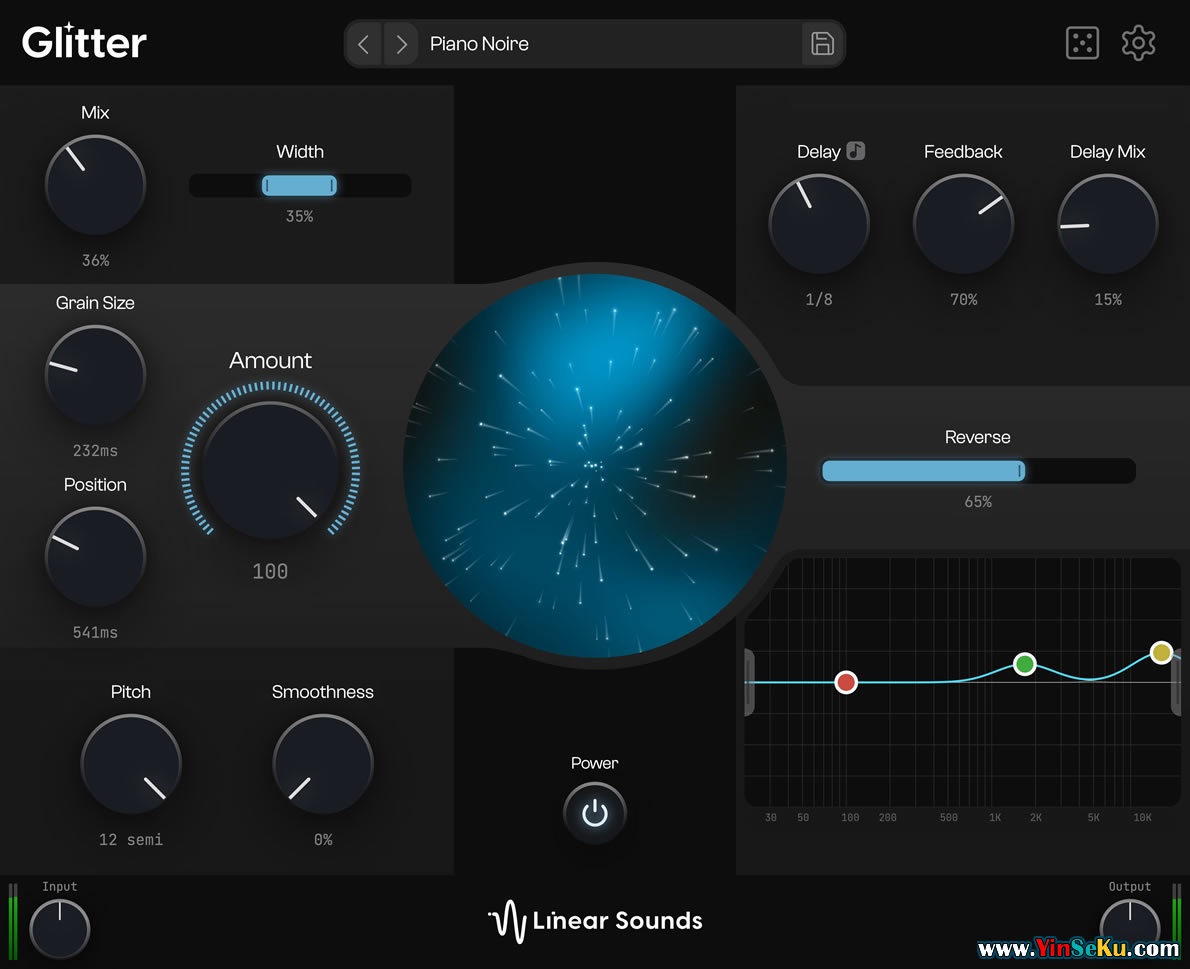
Task: Click the red low EQ band node
Action: point(847,682)
